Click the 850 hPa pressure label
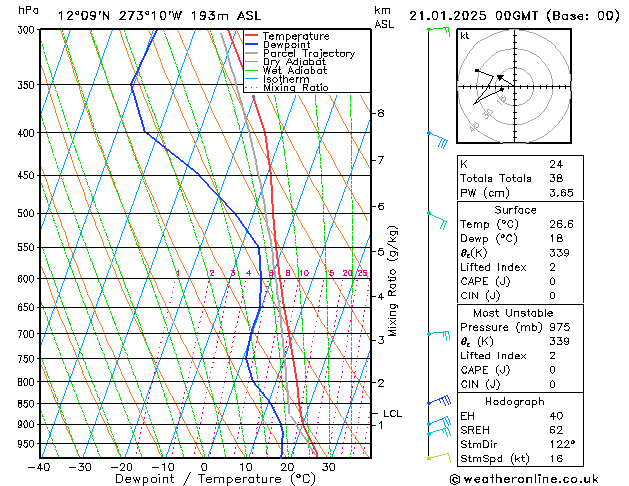 (28, 404)
